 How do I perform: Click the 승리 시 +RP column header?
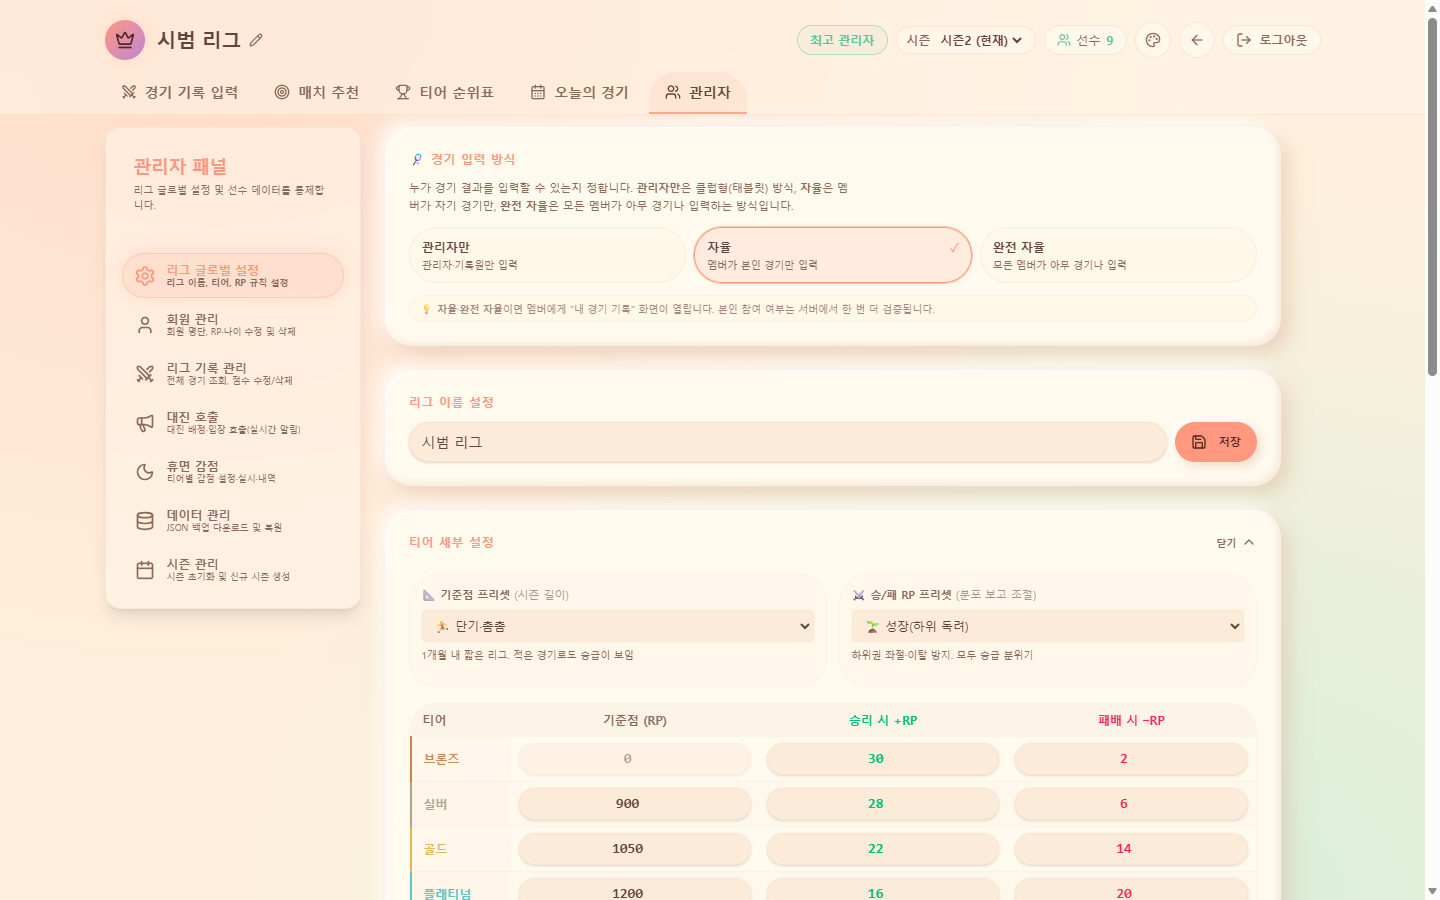point(883,720)
